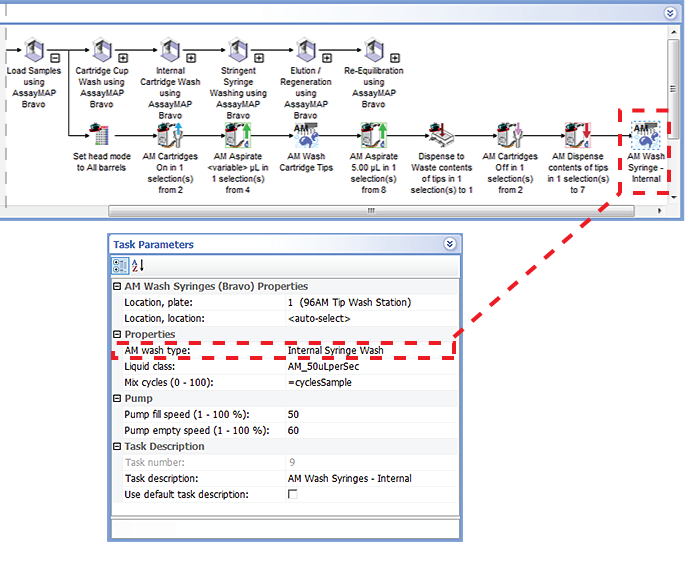Viewport: 686px width, 562px height.
Task: Click the AM Cartridges Off task icon
Action: 510,135
